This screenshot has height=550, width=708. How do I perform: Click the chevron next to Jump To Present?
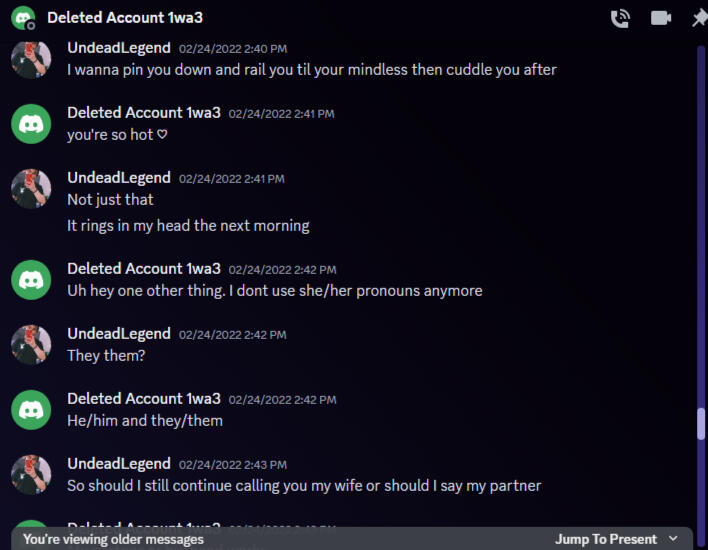click(x=673, y=539)
